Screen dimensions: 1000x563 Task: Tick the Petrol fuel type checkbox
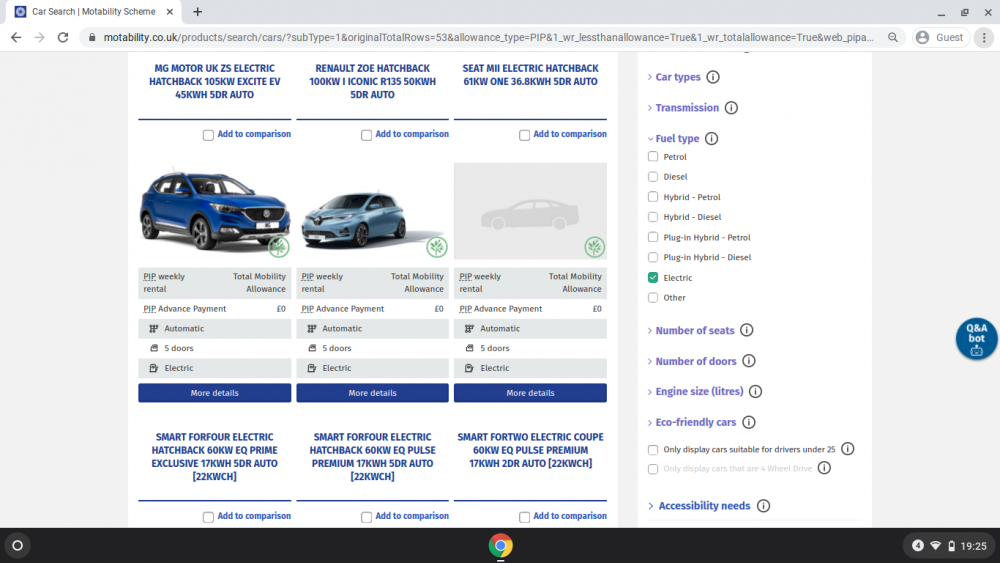click(652, 156)
